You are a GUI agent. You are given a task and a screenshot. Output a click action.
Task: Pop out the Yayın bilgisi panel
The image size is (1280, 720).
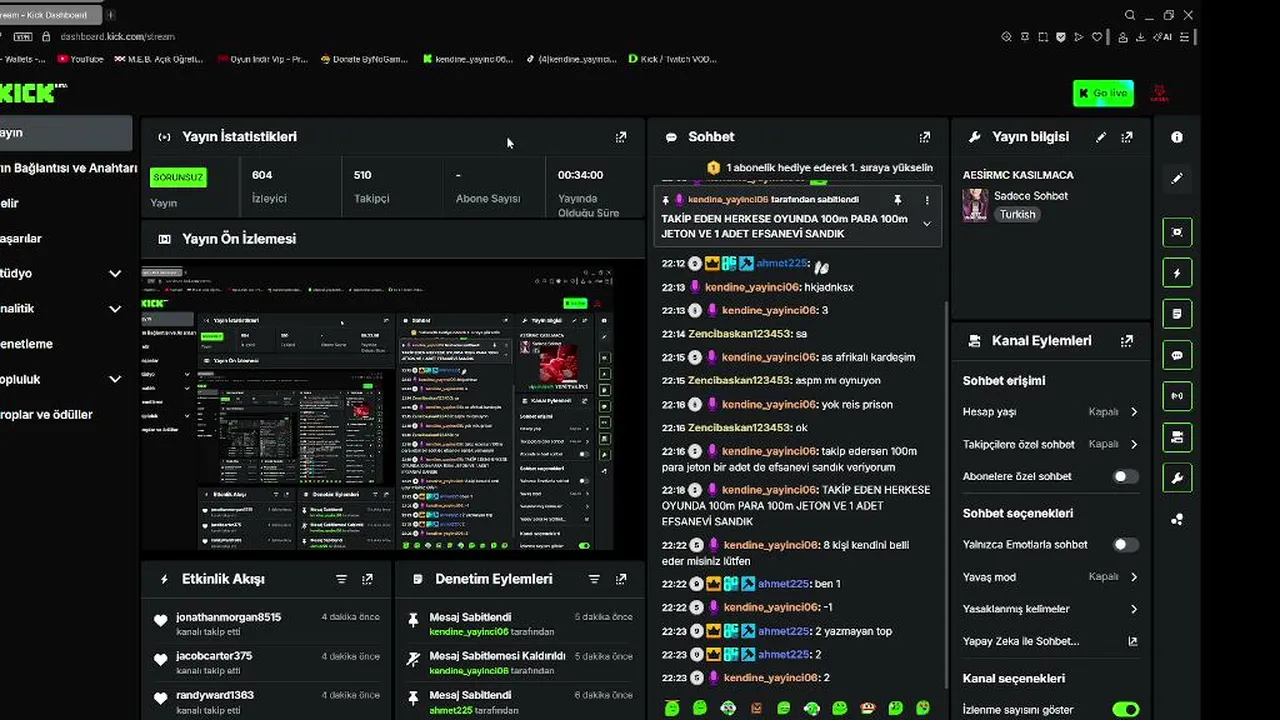tap(1127, 137)
